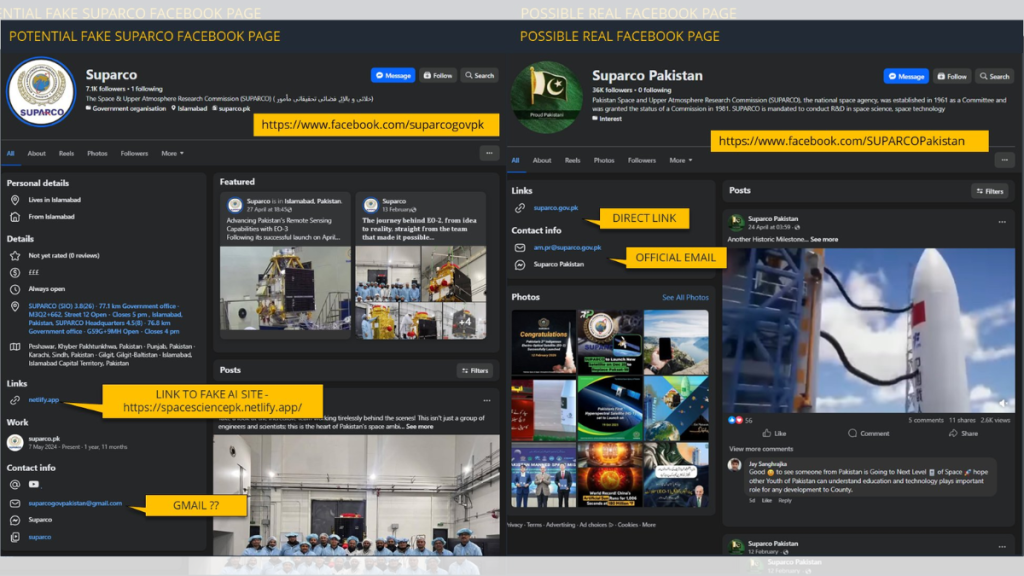The height and width of the screenshot is (576, 1024).
Task: Follow the Suparco page
Action: pos(438,76)
